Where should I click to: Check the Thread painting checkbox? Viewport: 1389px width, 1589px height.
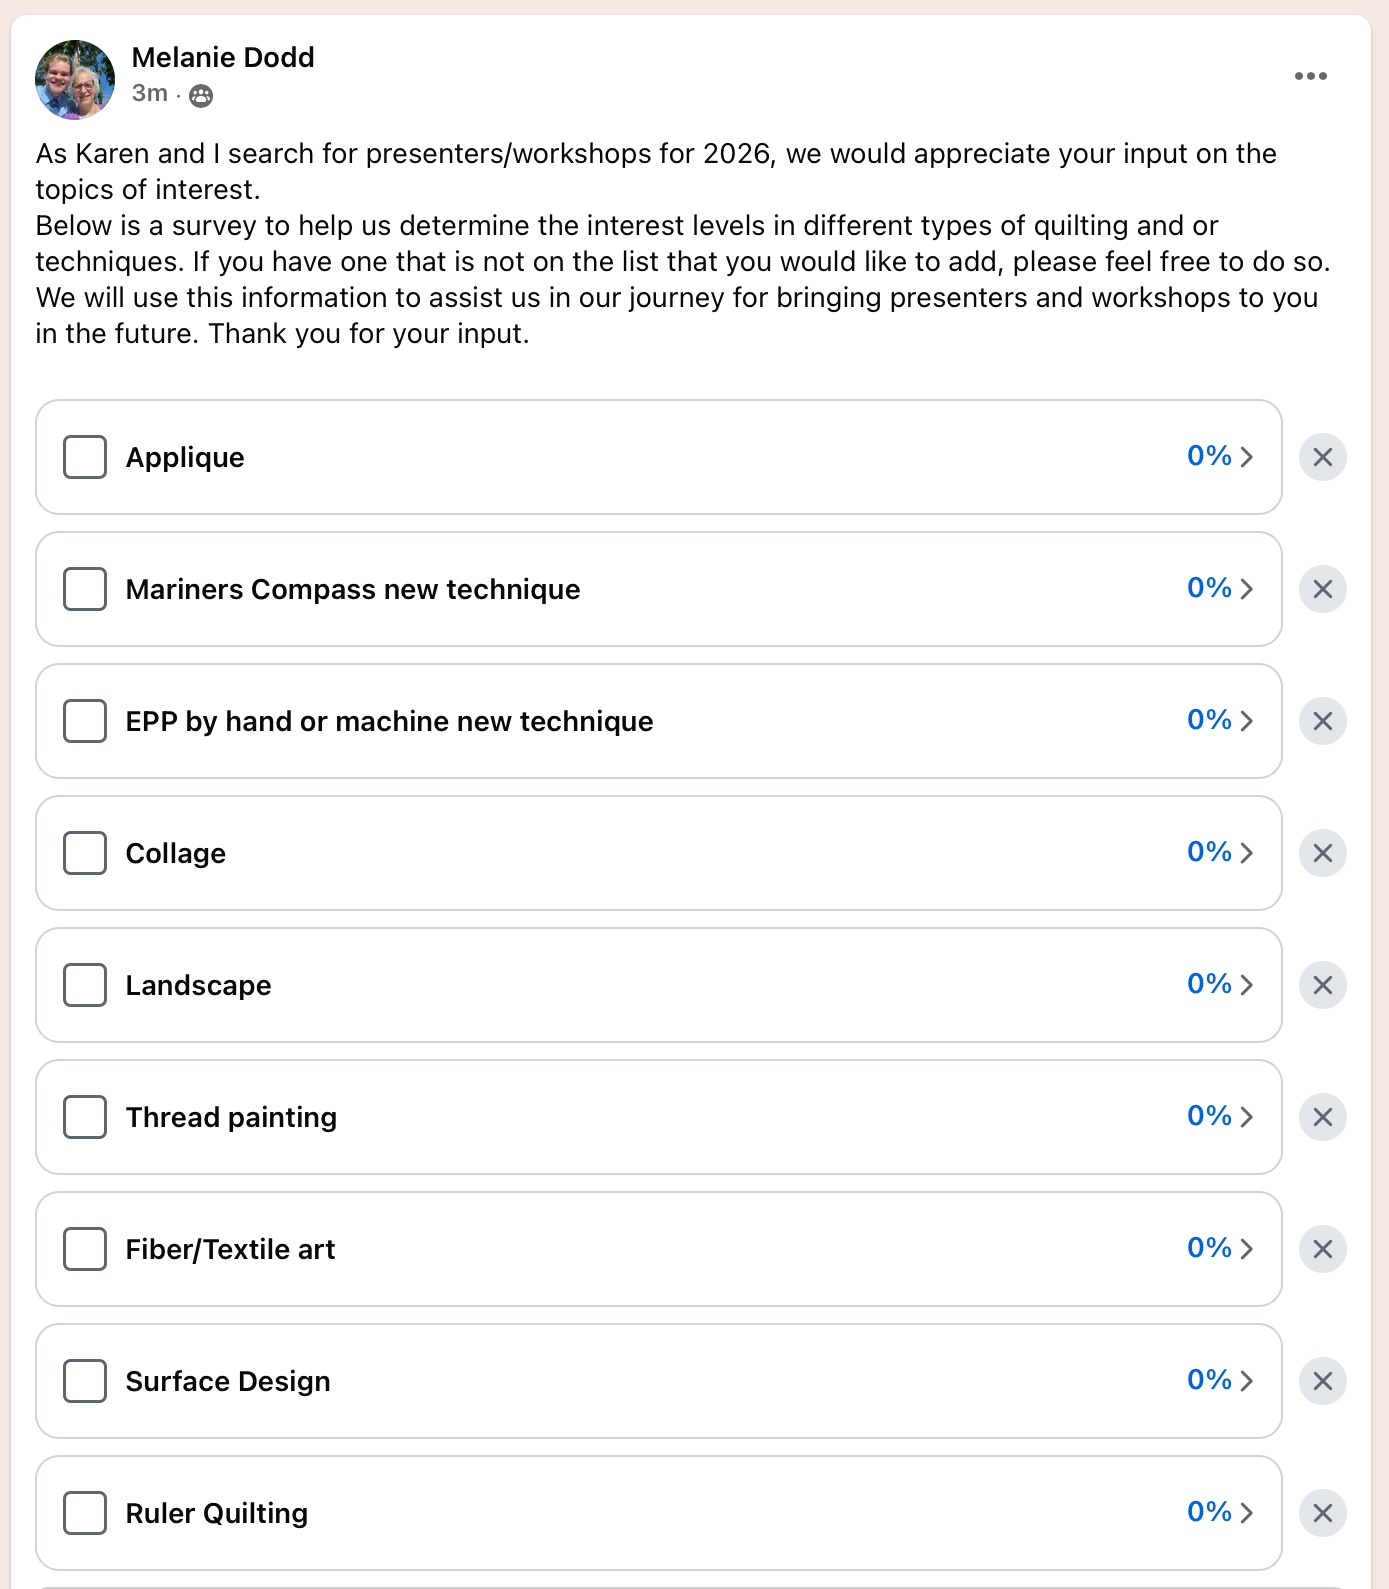(x=85, y=1117)
